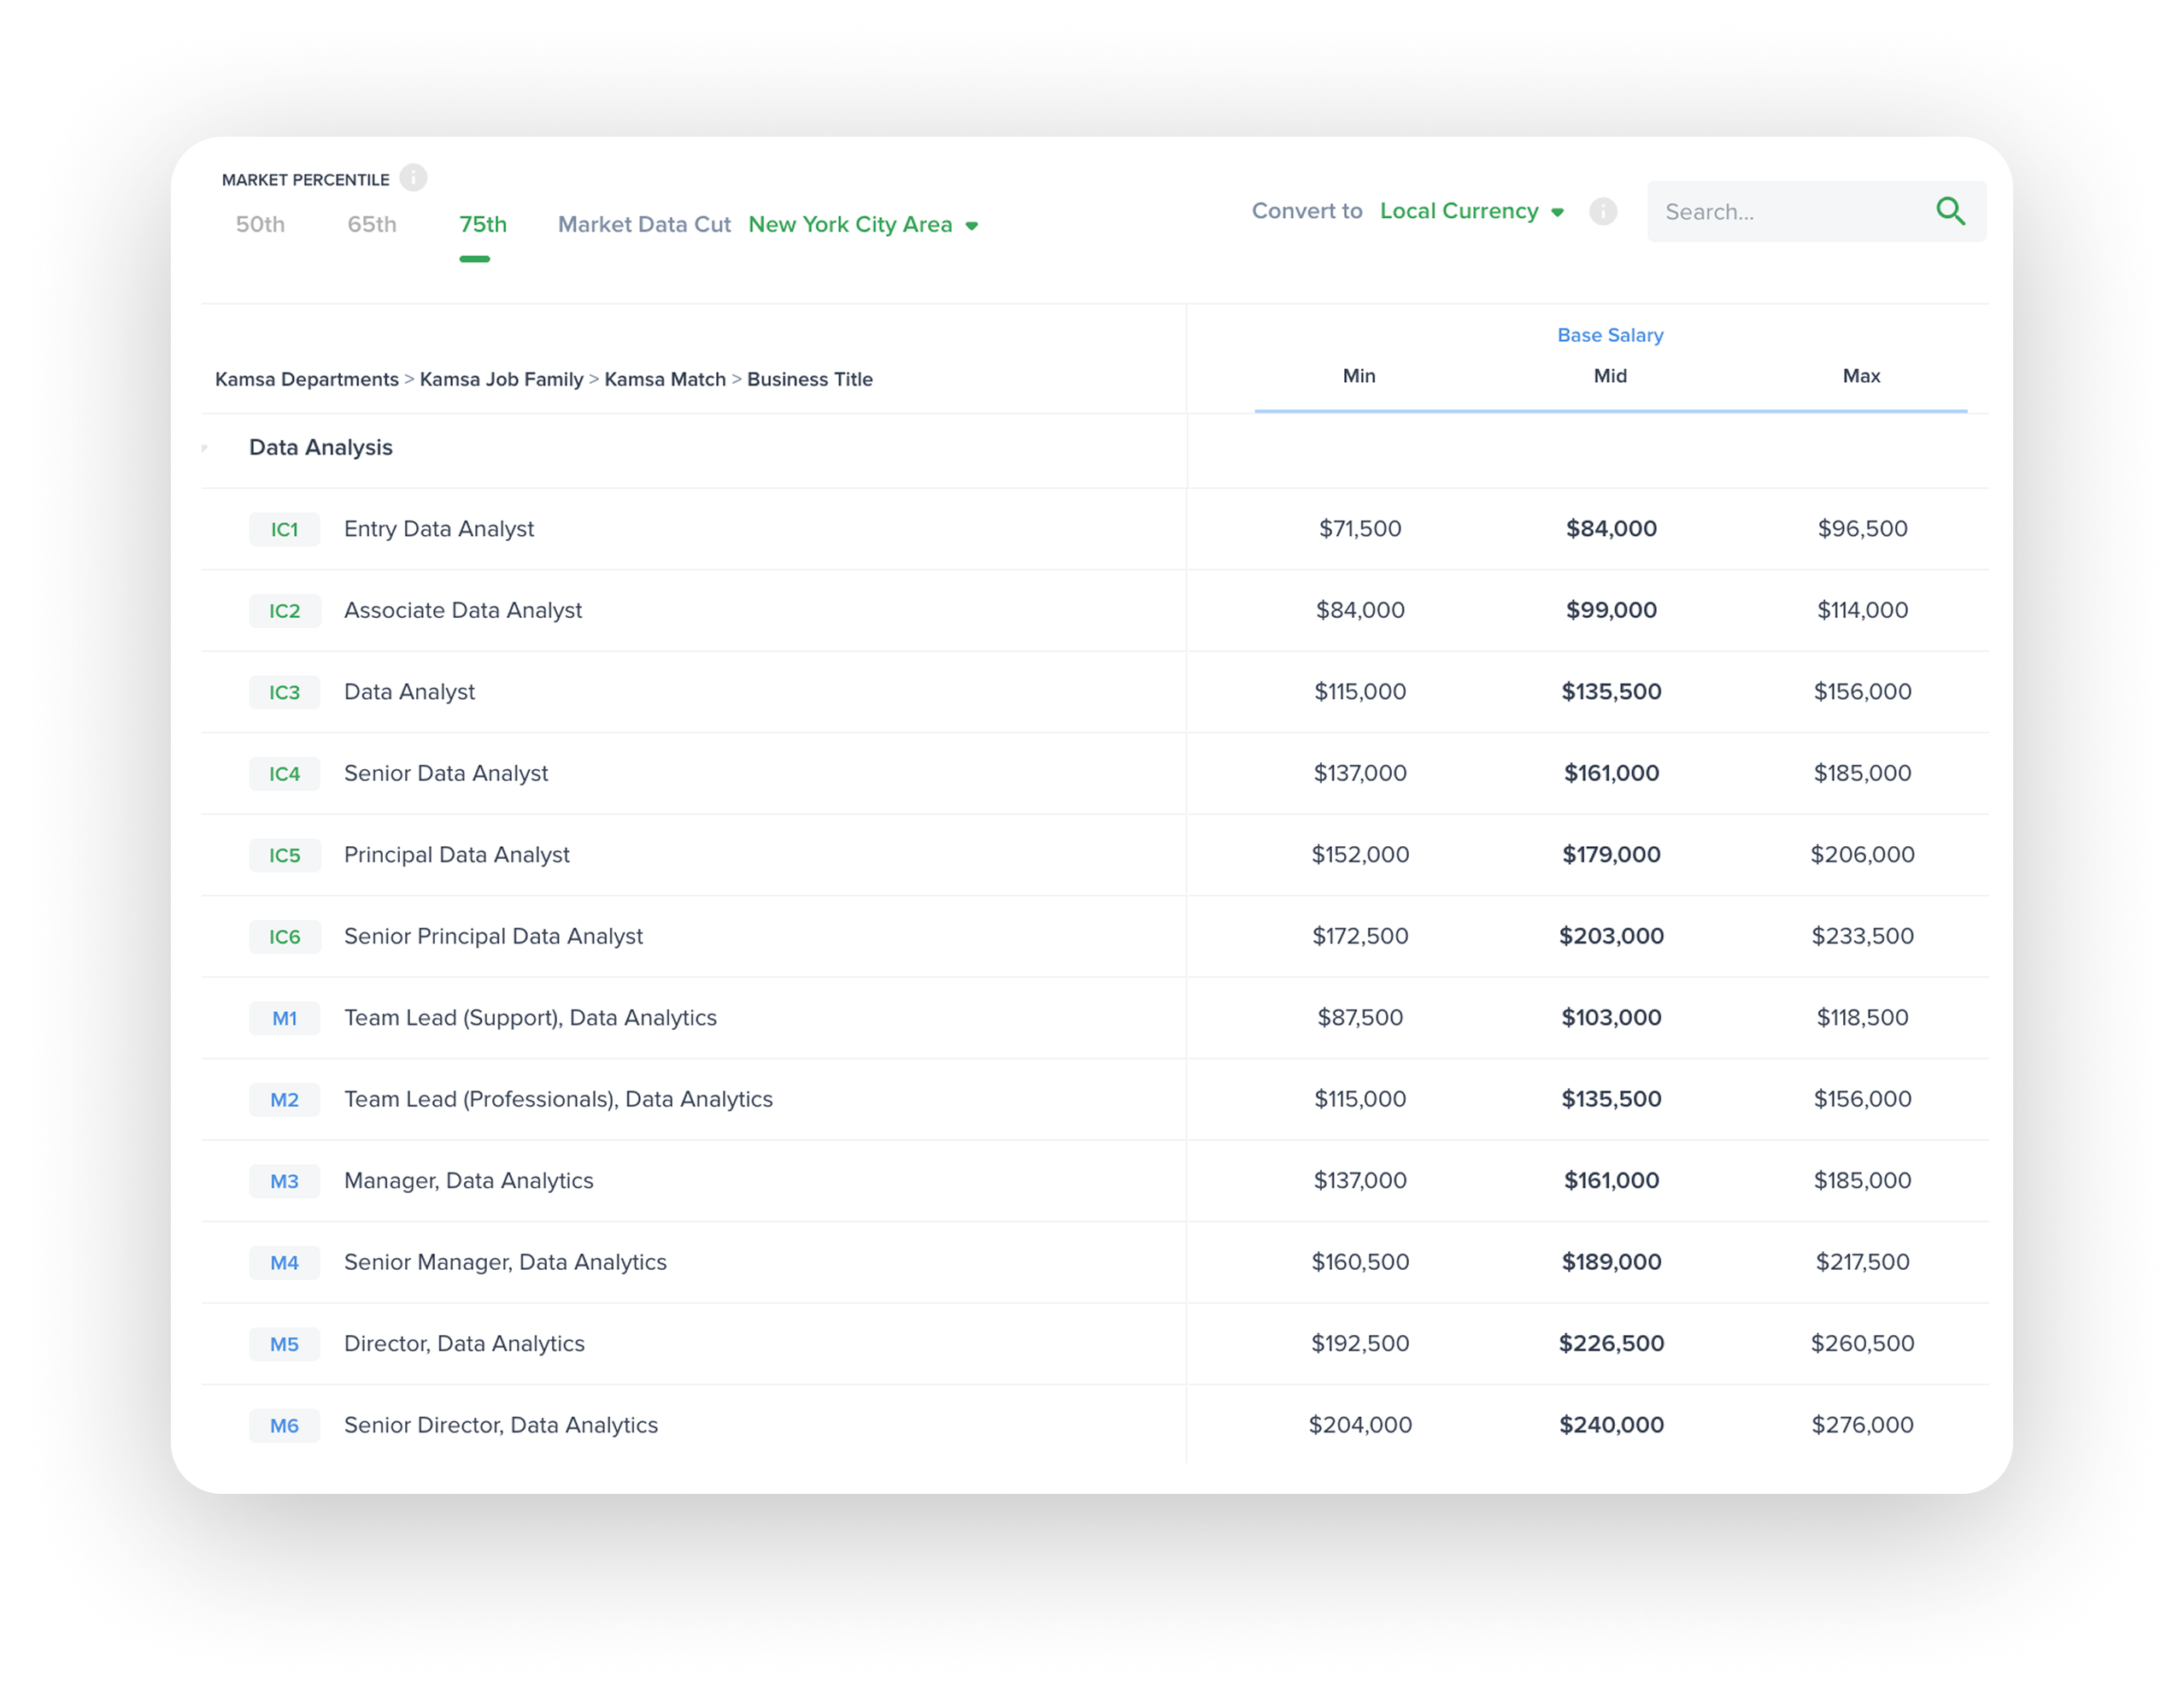Click the Kamsa Departments breadcrumb
The image size is (2184, 1699).
(x=307, y=379)
